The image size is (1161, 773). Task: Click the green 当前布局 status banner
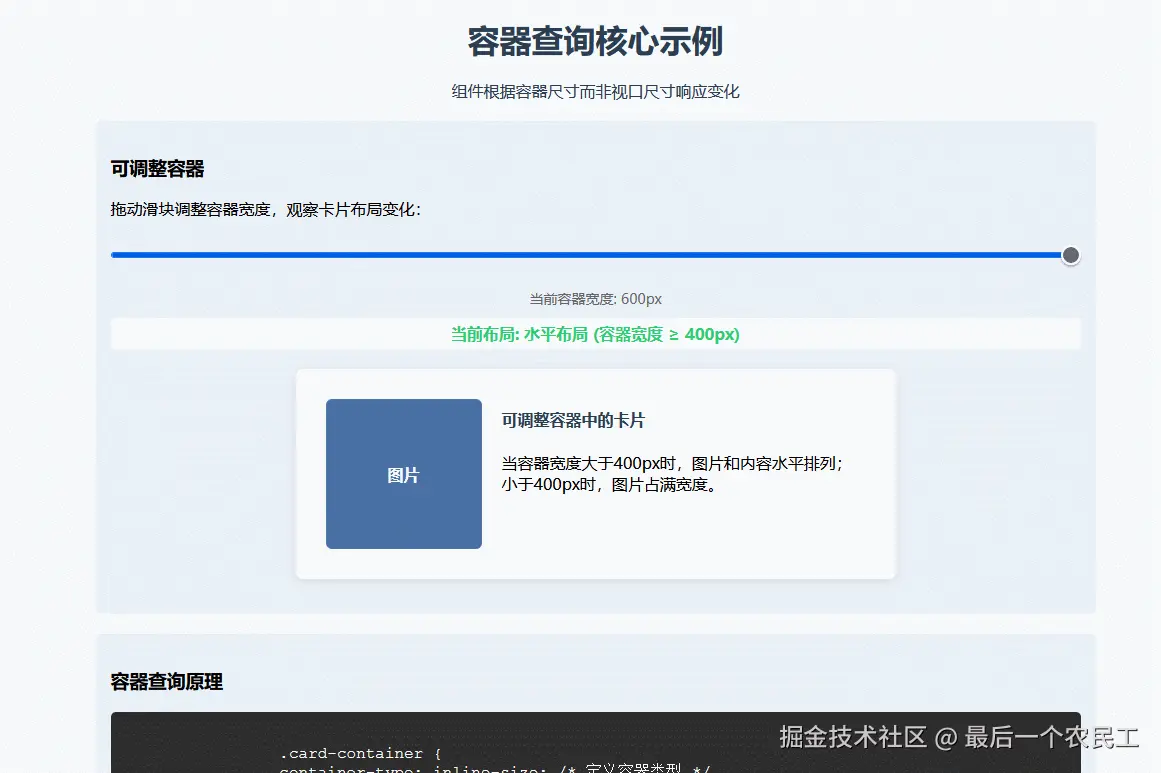tap(595, 333)
